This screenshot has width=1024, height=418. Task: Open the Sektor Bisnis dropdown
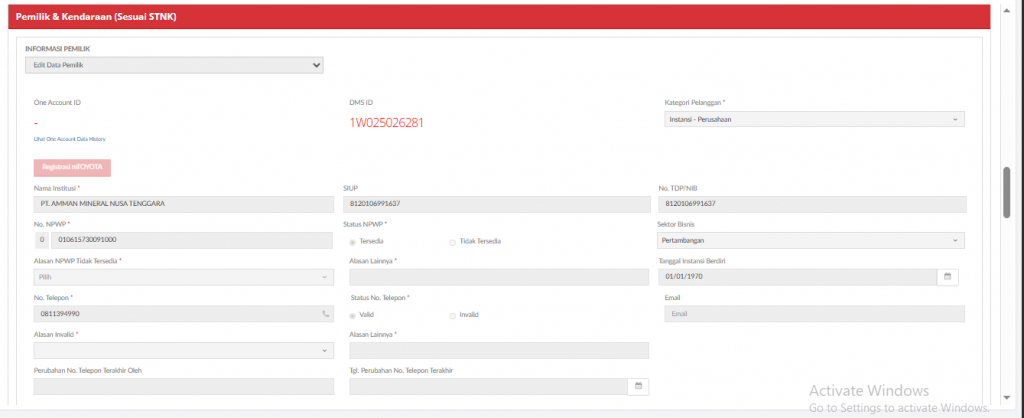point(811,241)
